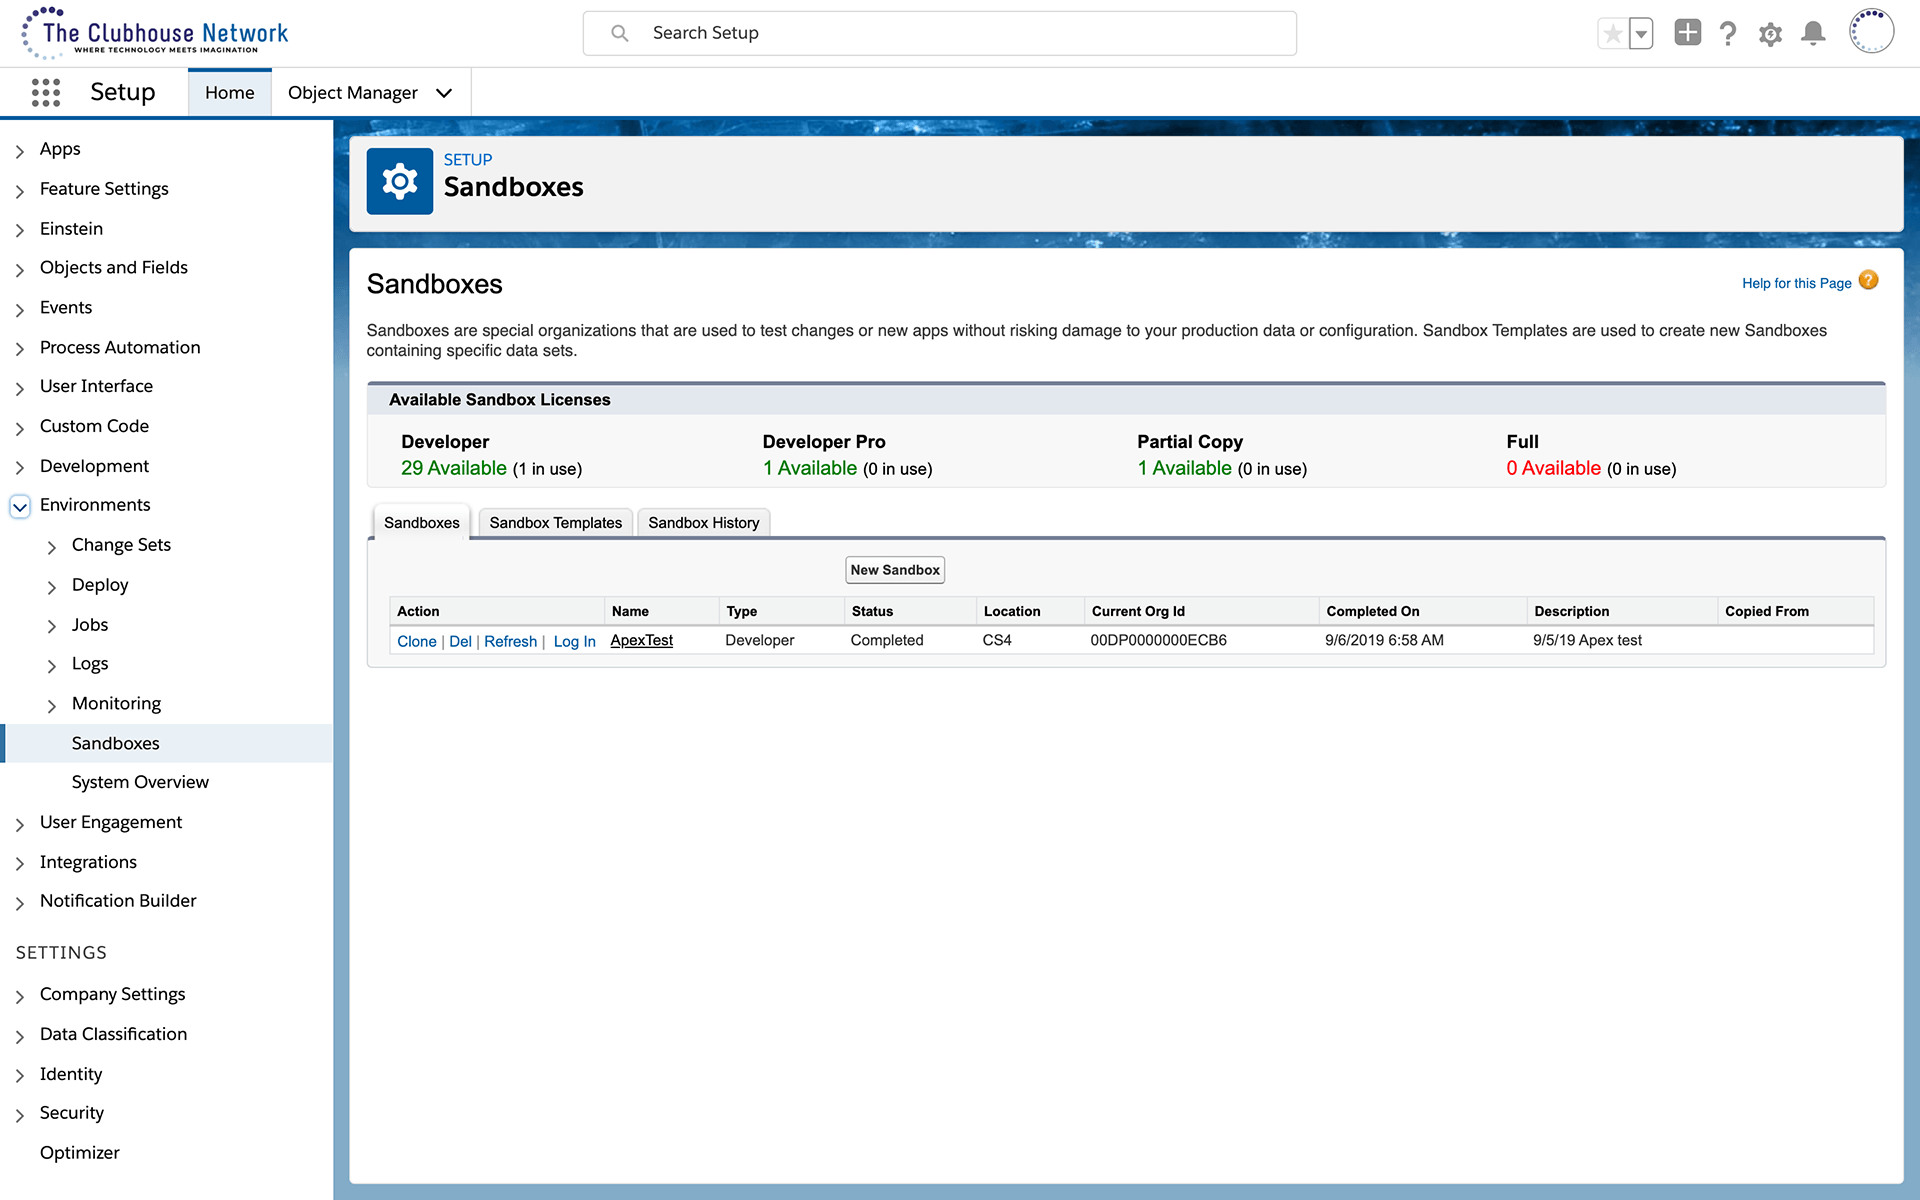Viewport: 1920px width, 1200px height.
Task: Click the favorites star icon
Action: pyautogui.click(x=1612, y=34)
